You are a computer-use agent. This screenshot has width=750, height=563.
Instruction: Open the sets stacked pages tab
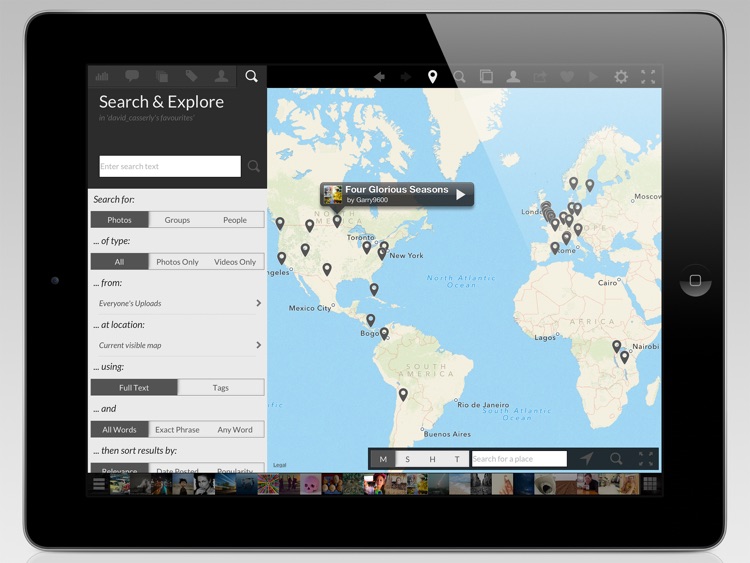[x=162, y=76]
